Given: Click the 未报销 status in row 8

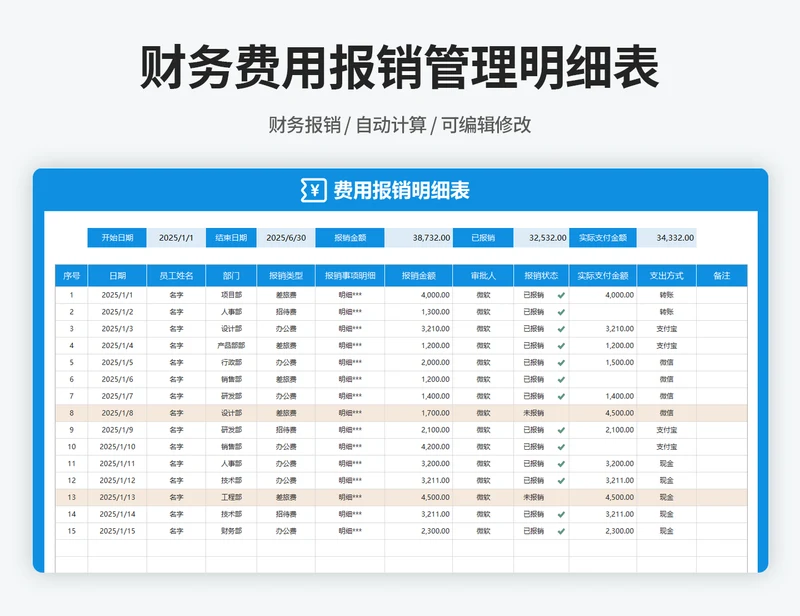Looking at the screenshot, I should click(x=534, y=413).
